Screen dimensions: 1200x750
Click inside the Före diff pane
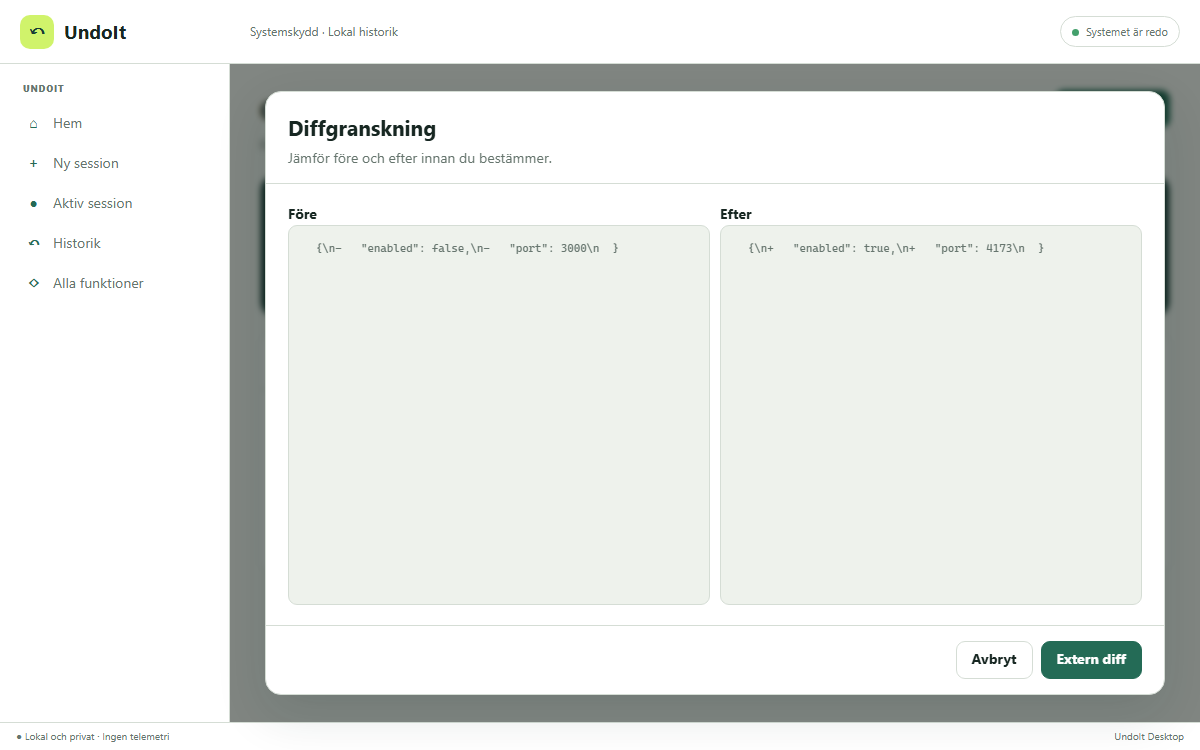(x=499, y=415)
